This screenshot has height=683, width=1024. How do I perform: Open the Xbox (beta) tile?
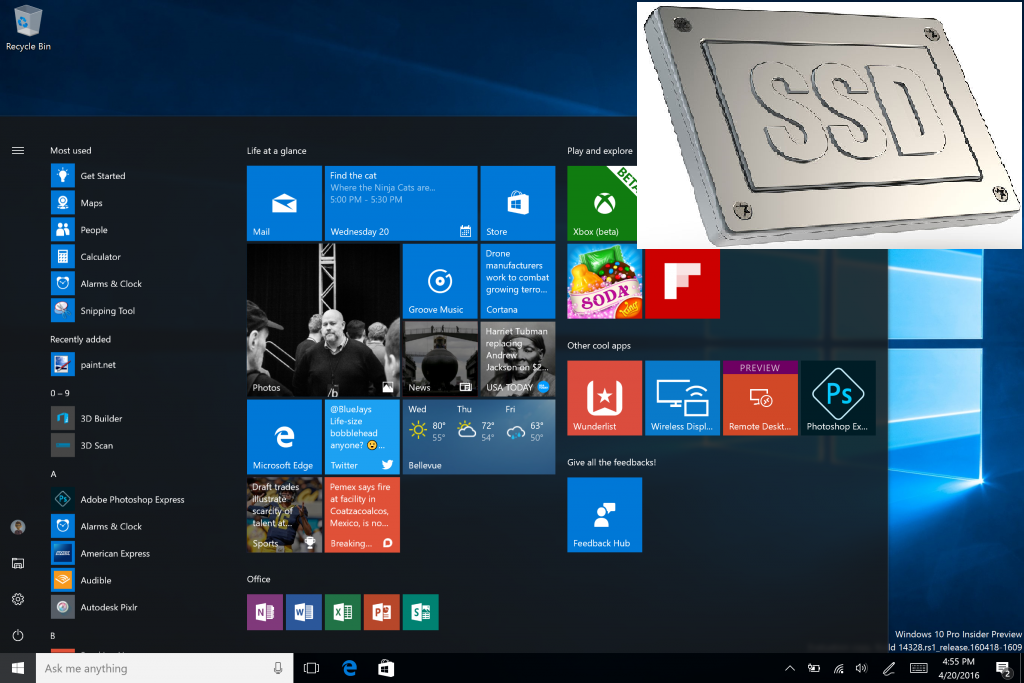coord(601,203)
